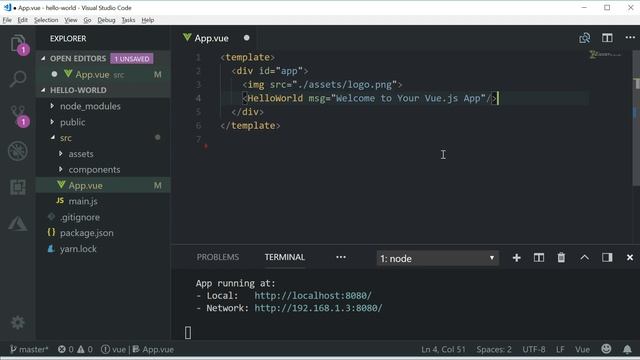Split the terminal pane
The height and width of the screenshot is (360, 640).
539,258
